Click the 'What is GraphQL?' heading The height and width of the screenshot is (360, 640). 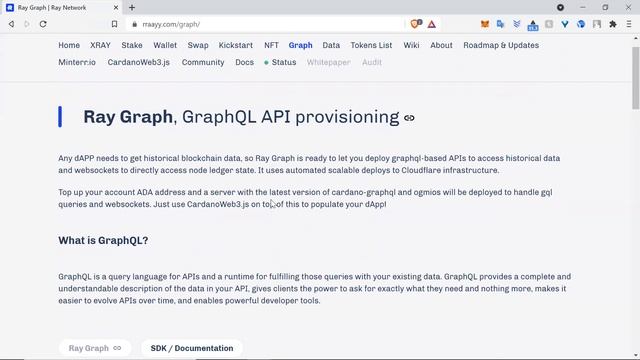pos(103,240)
